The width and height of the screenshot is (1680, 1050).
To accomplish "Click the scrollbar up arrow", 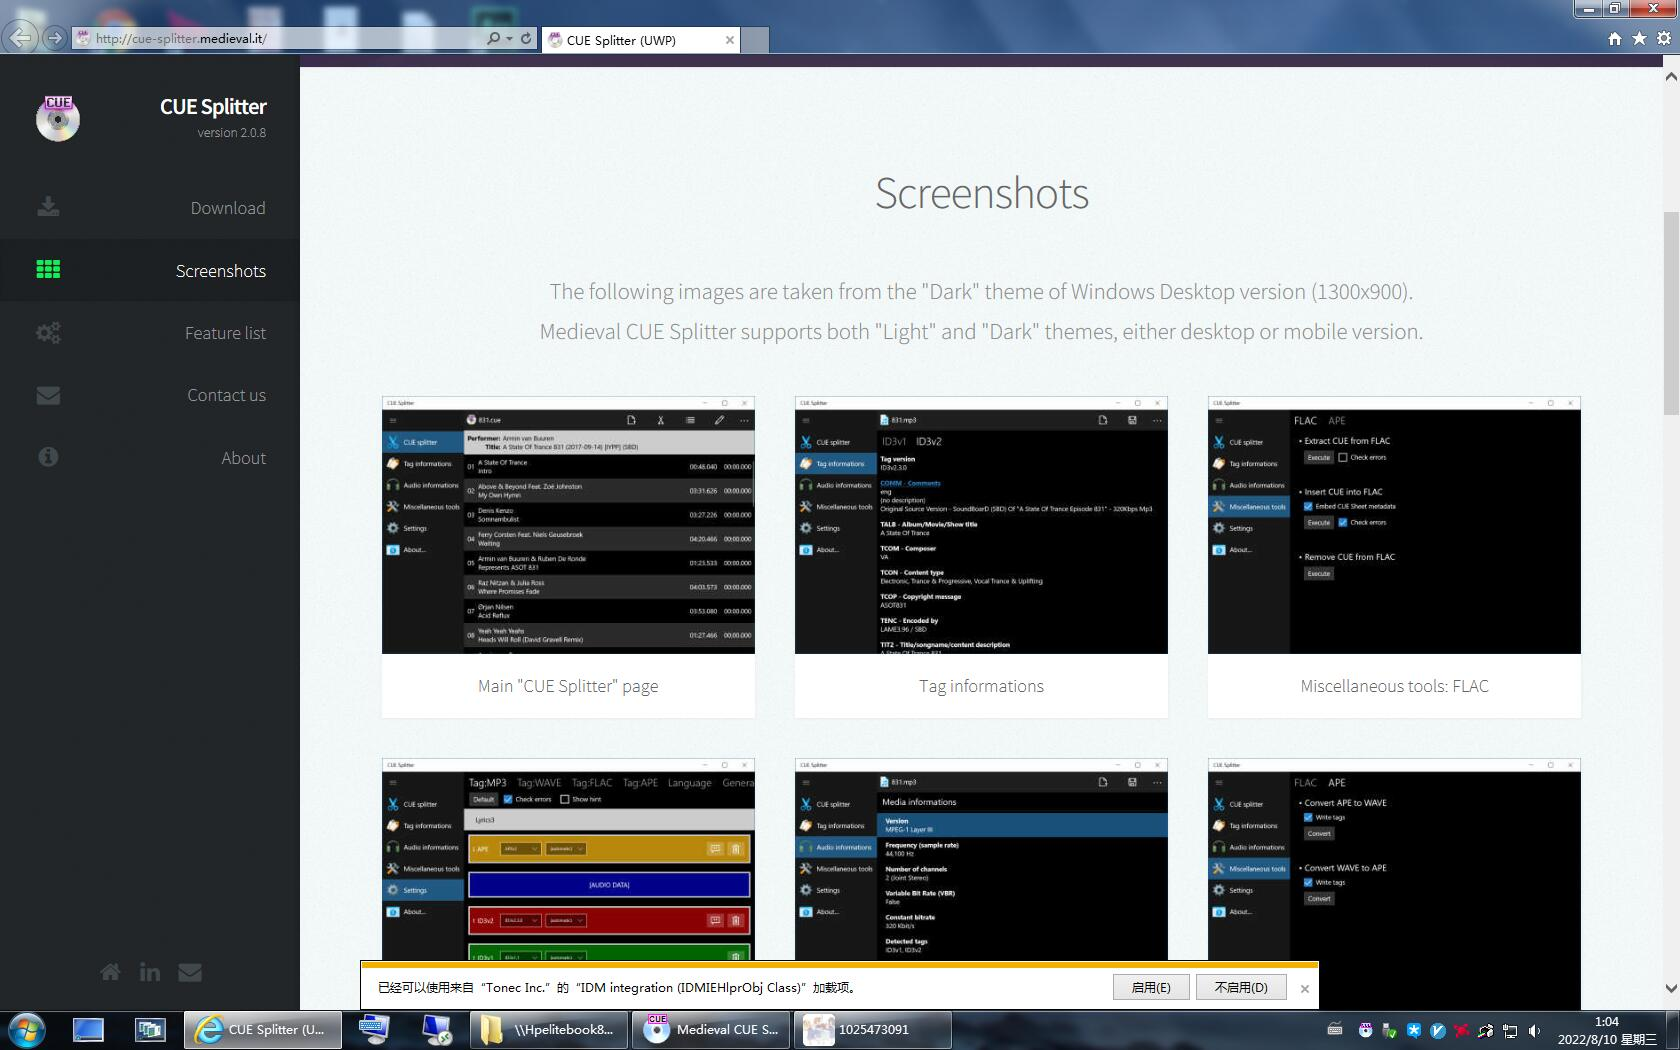I will [1671, 77].
